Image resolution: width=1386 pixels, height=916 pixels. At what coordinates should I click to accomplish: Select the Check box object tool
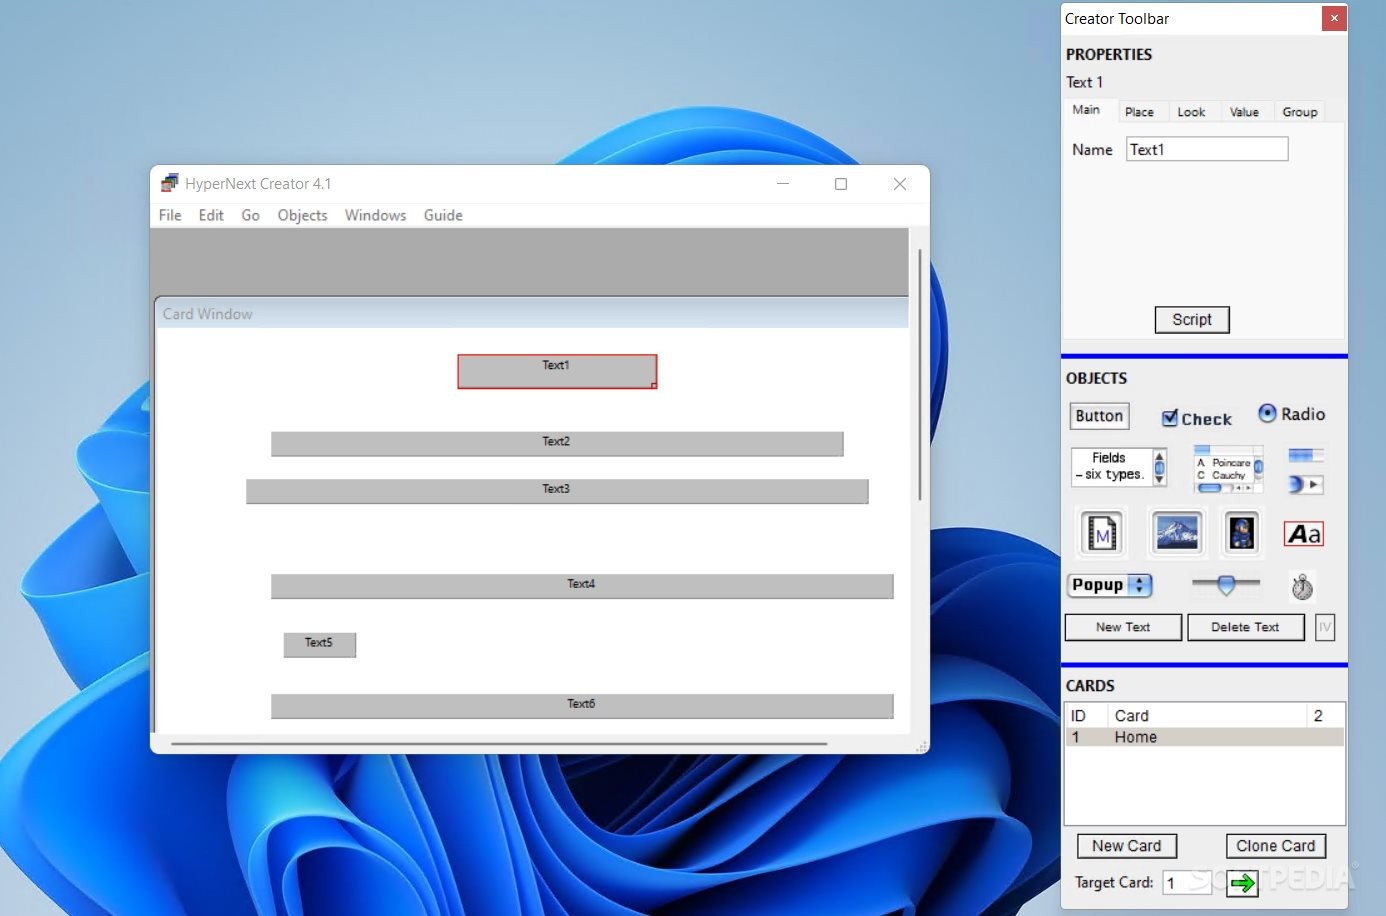click(x=1196, y=419)
